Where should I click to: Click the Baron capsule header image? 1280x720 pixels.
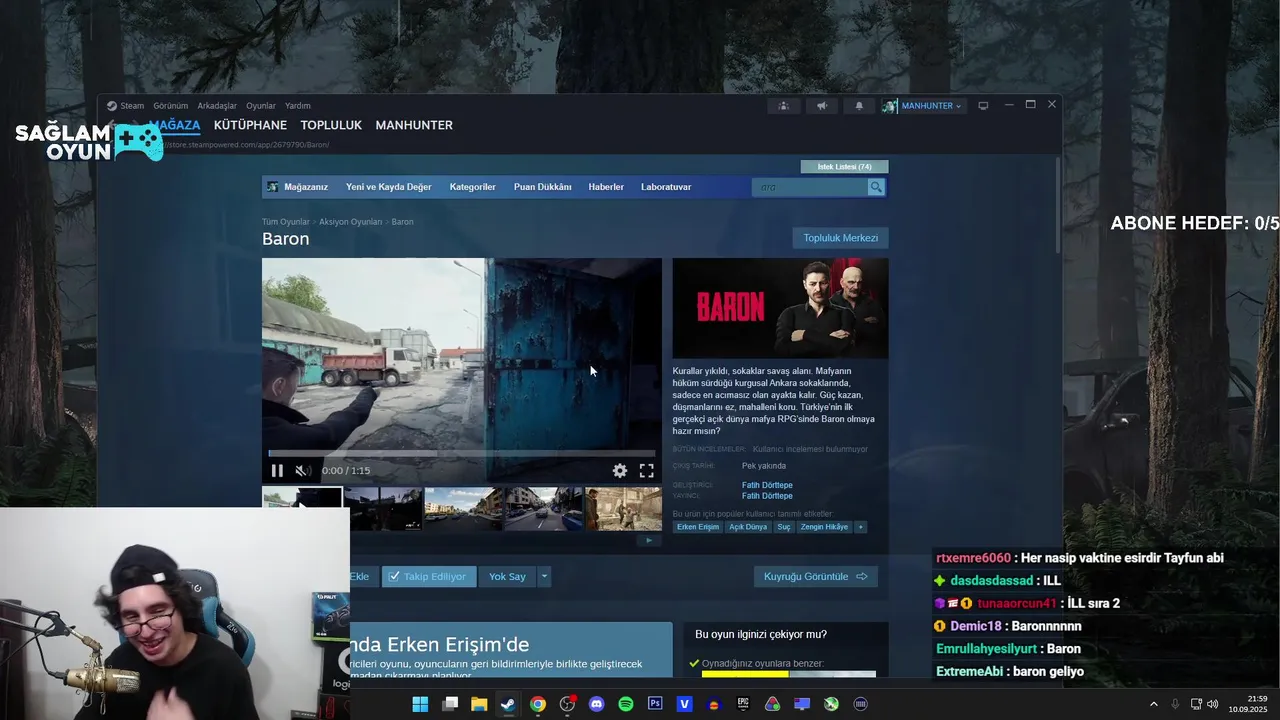pos(780,308)
